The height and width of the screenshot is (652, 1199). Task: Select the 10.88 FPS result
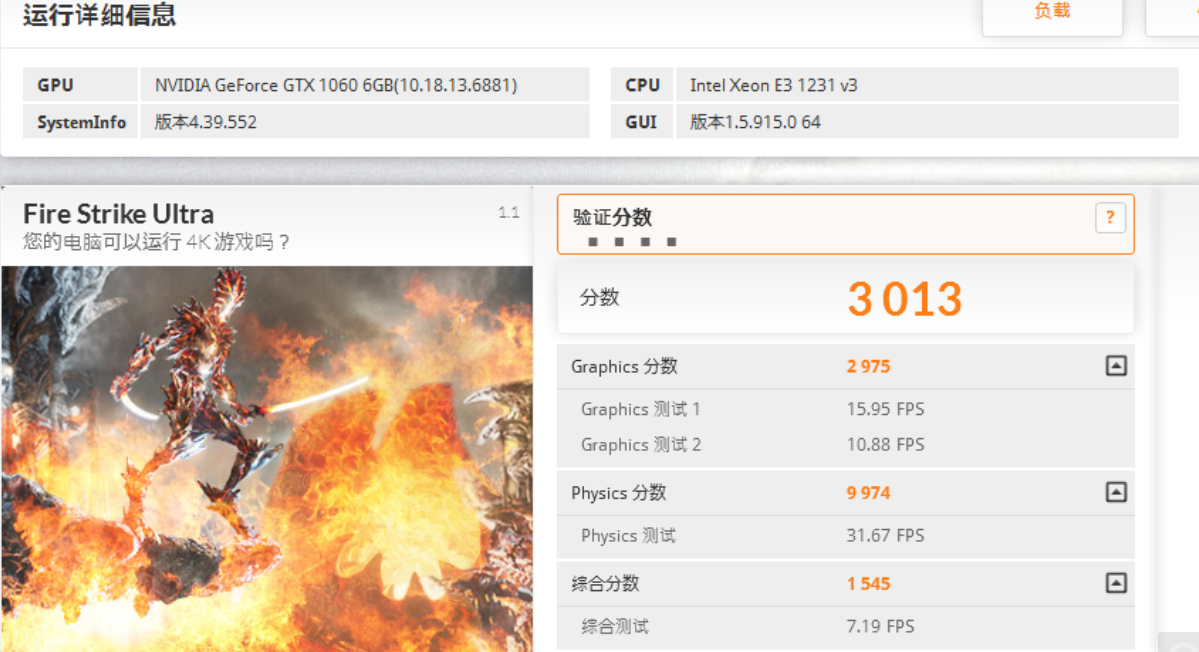[885, 445]
